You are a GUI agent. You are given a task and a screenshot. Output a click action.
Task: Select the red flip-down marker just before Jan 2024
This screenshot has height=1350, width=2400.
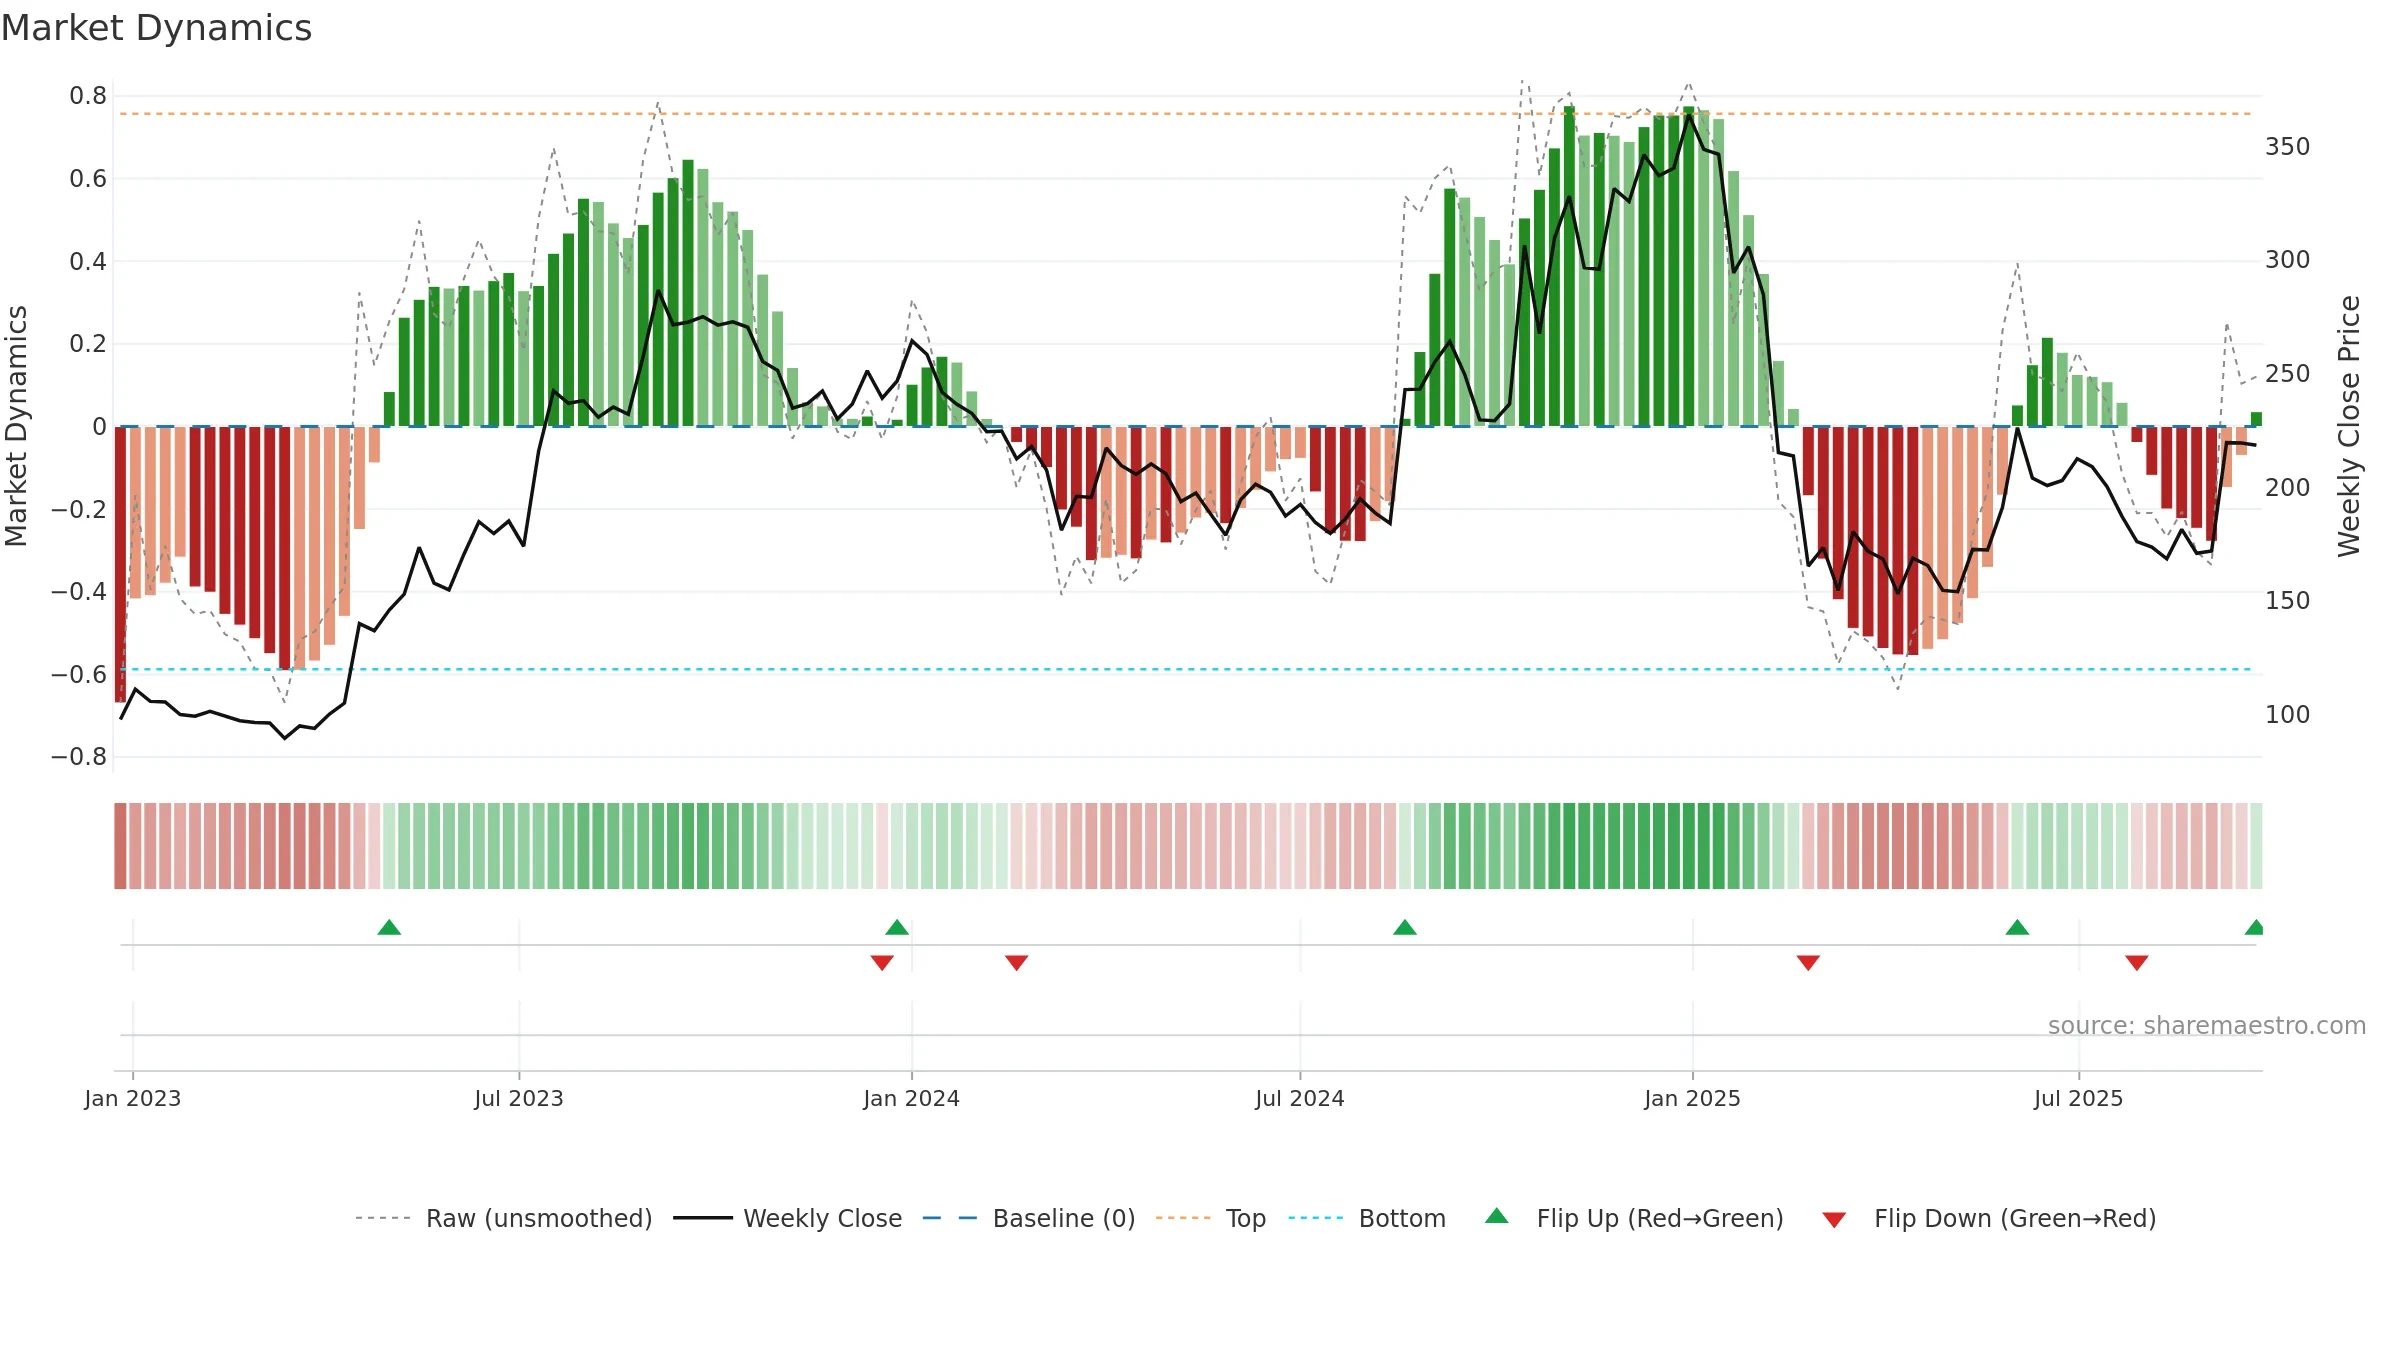click(882, 962)
